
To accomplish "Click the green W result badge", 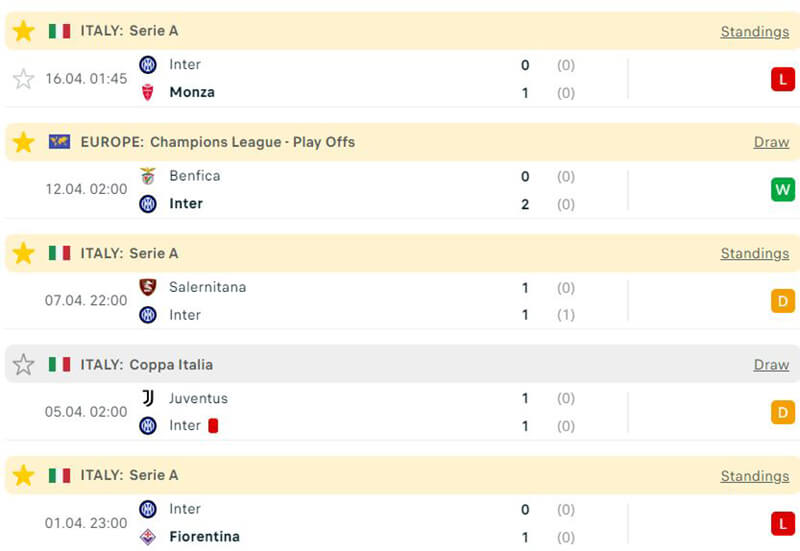I will pyautogui.click(x=782, y=190).
